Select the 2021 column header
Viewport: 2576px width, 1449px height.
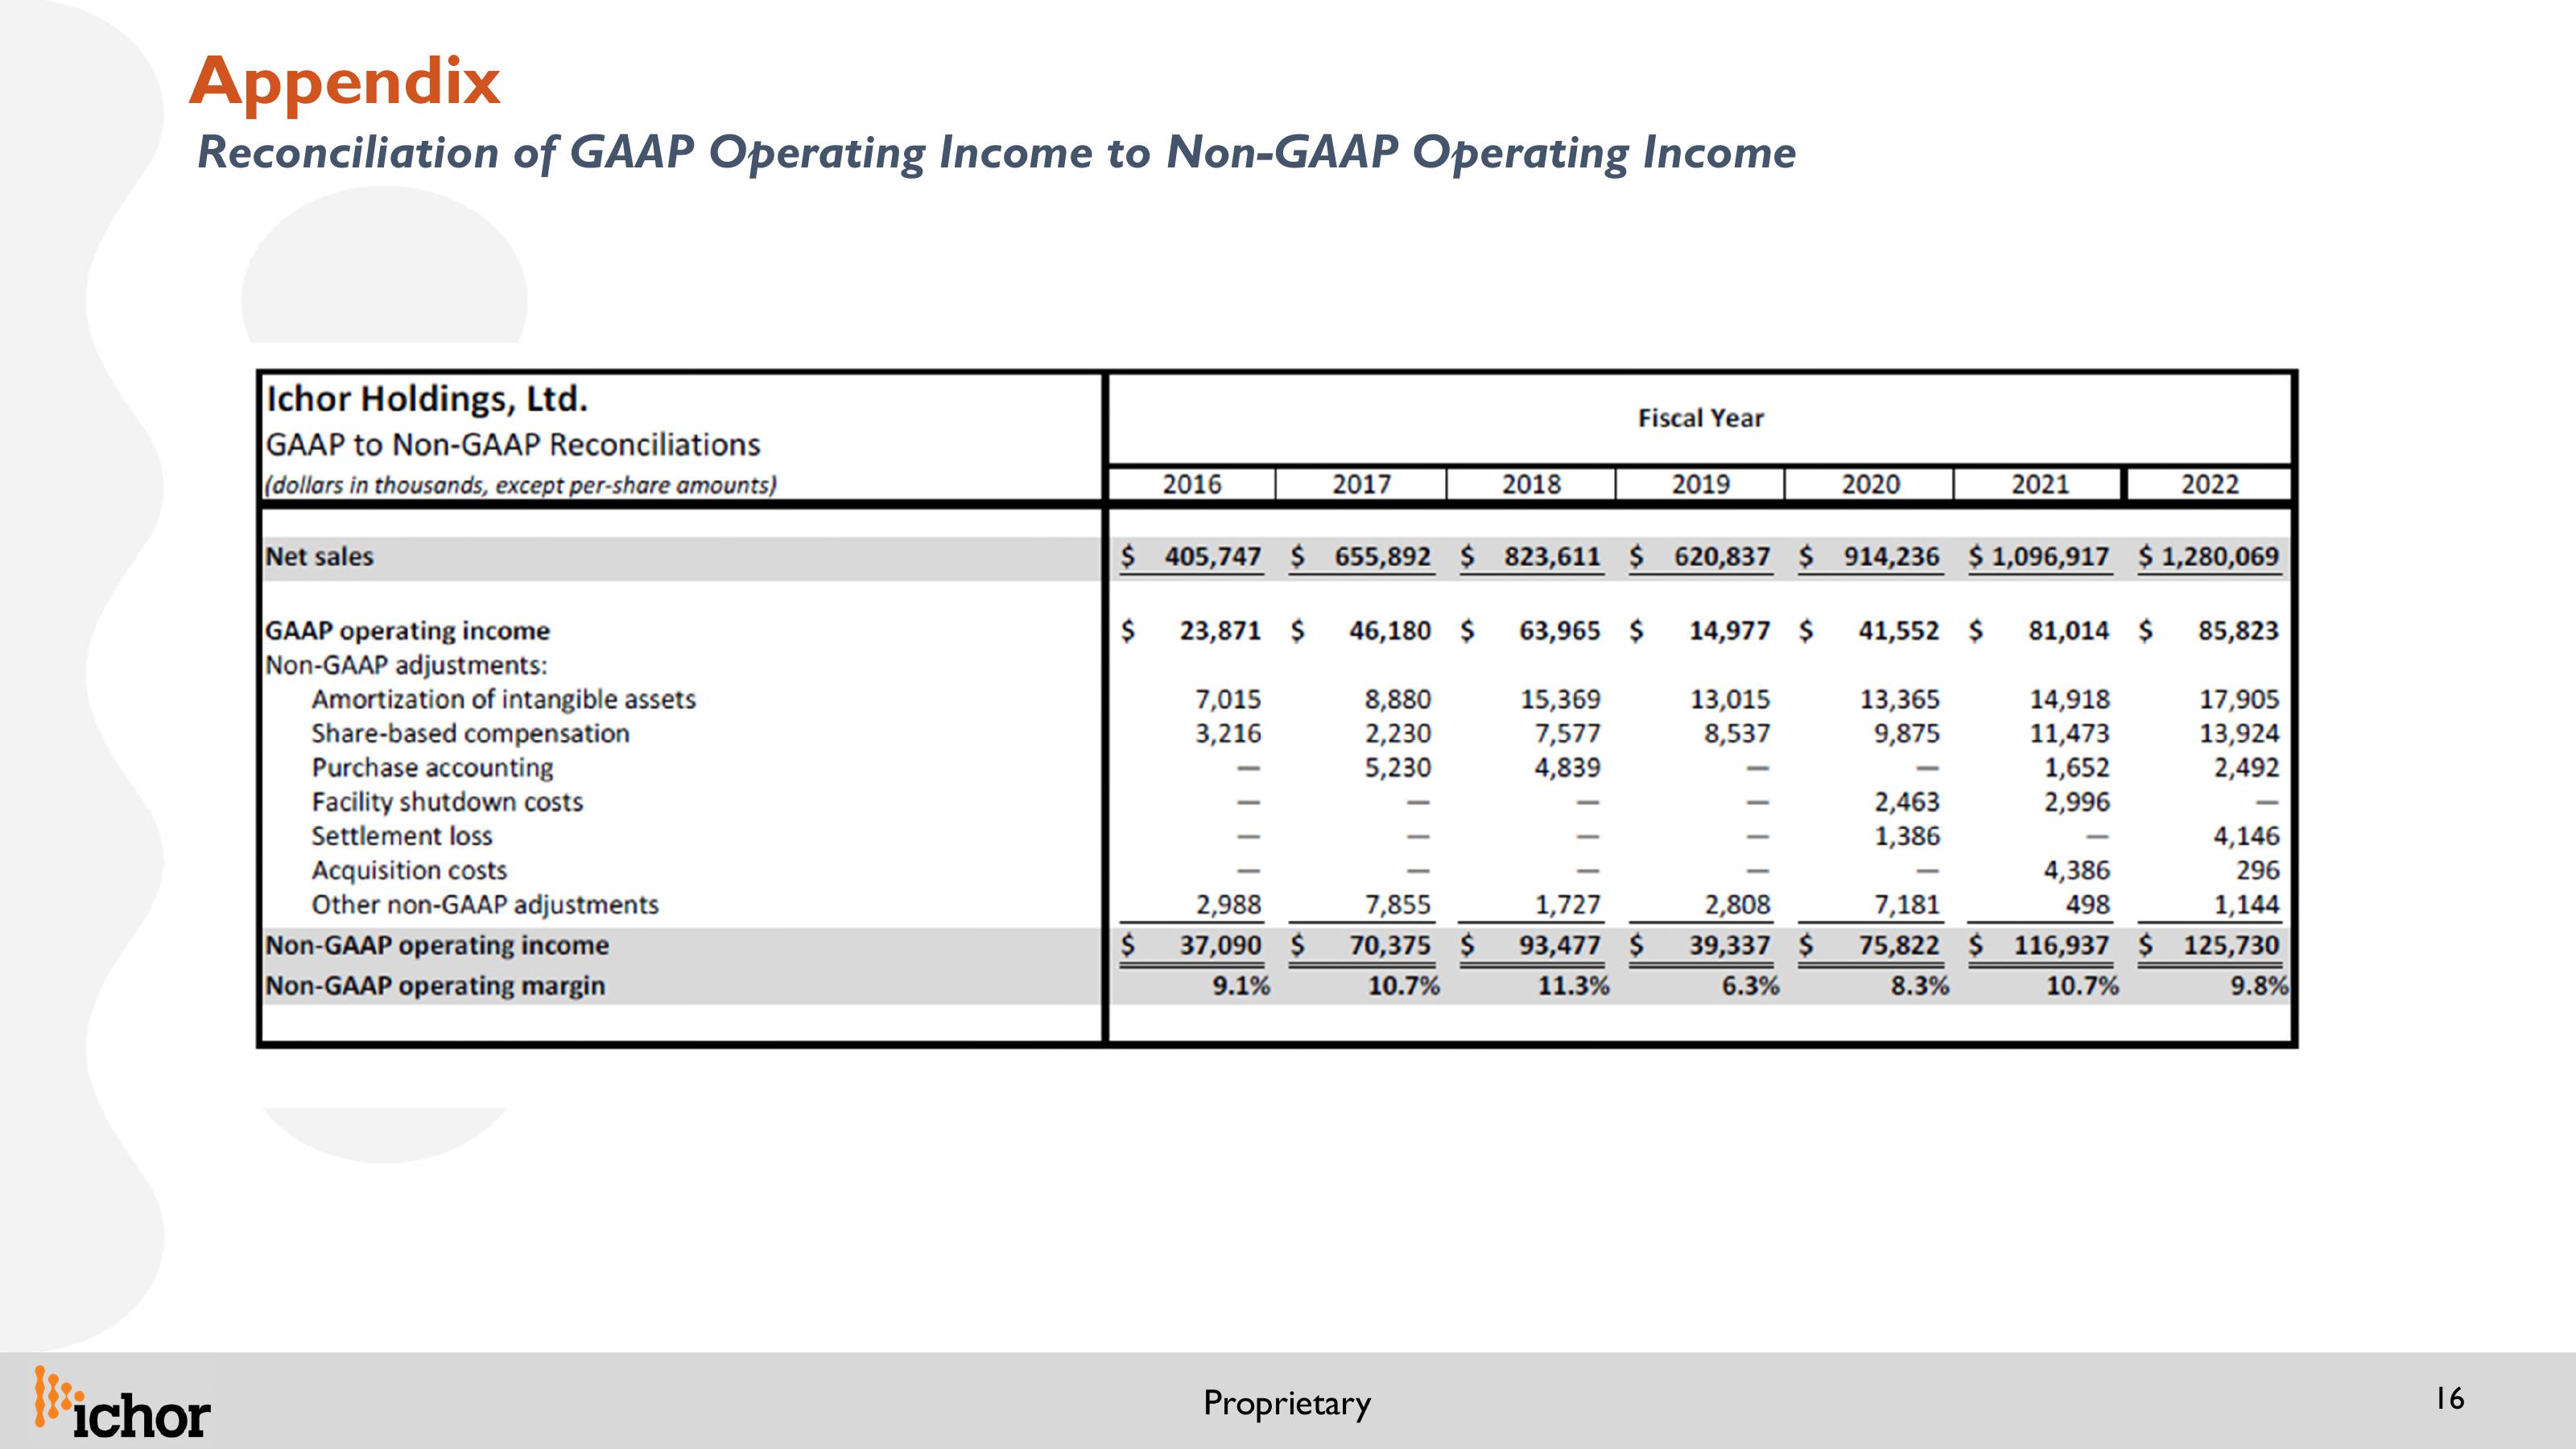tap(2040, 484)
